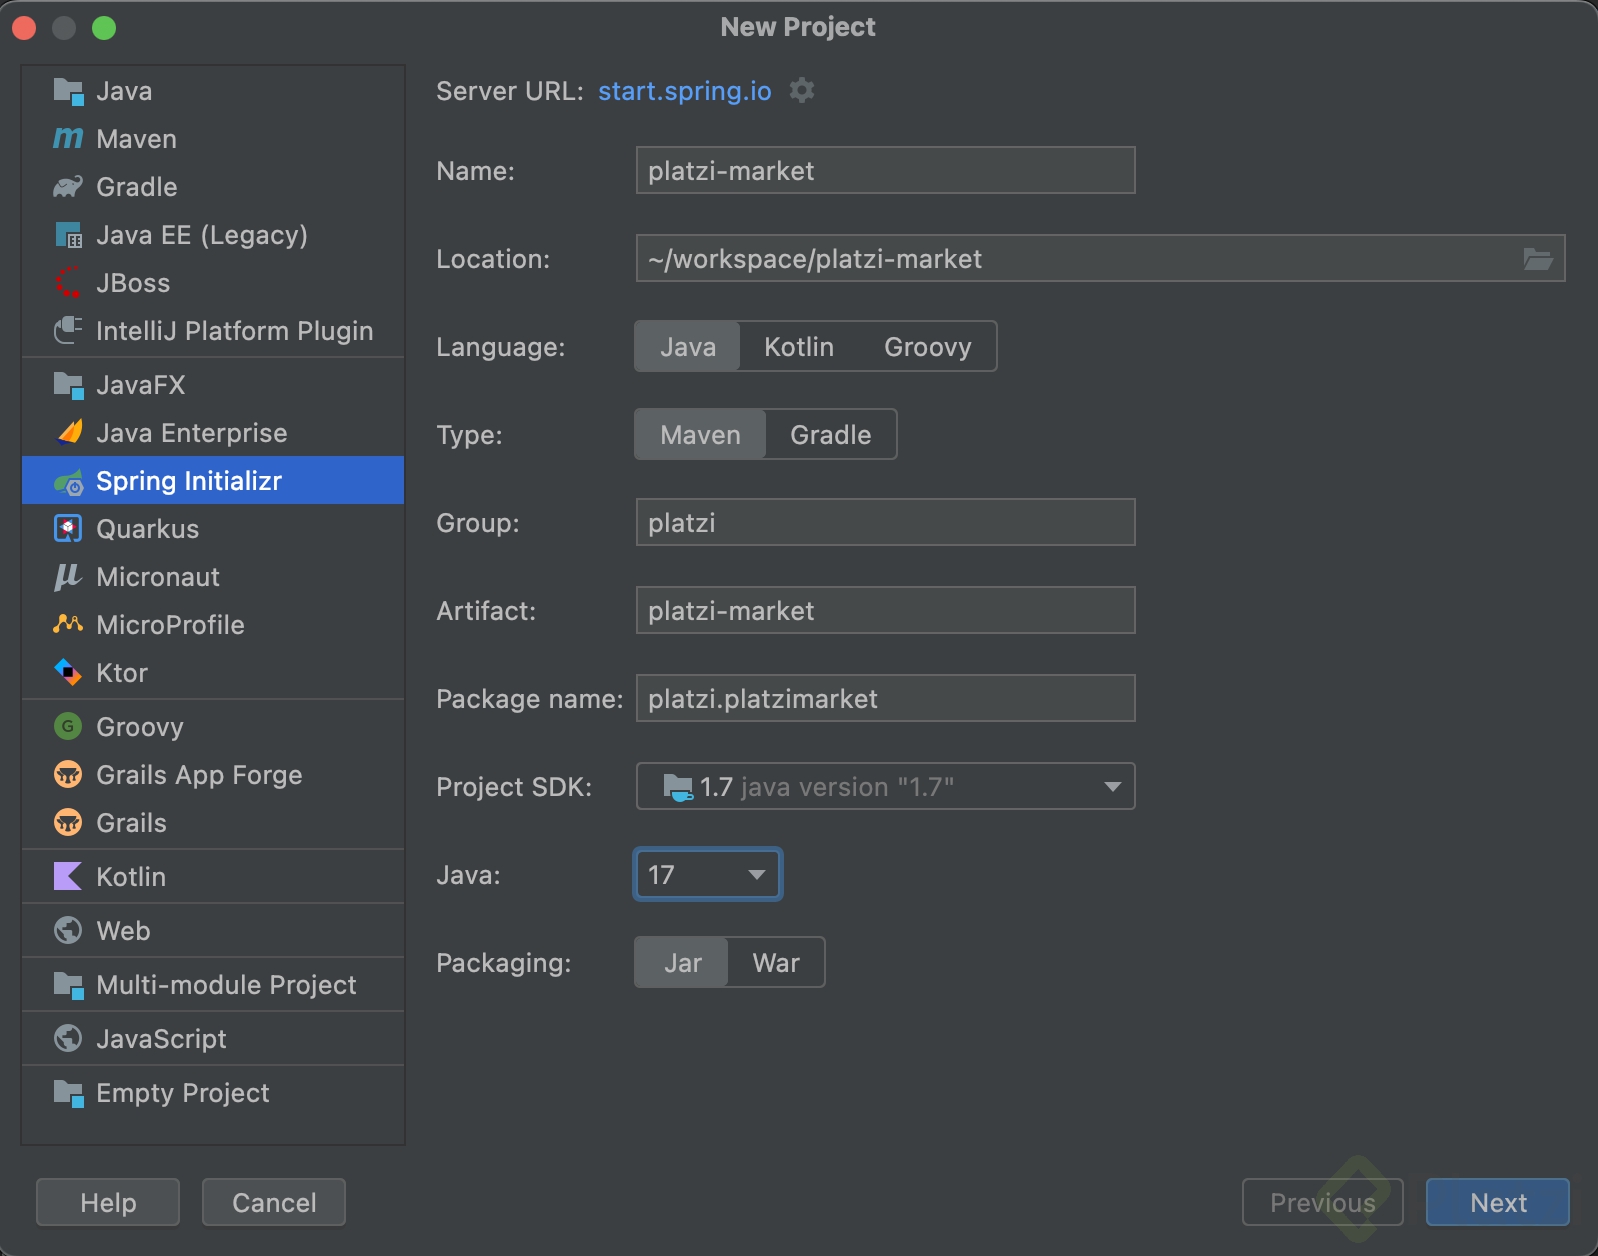This screenshot has width=1598, height=1256.
Task: Select Micronaut generator entry
Action: 213,576
